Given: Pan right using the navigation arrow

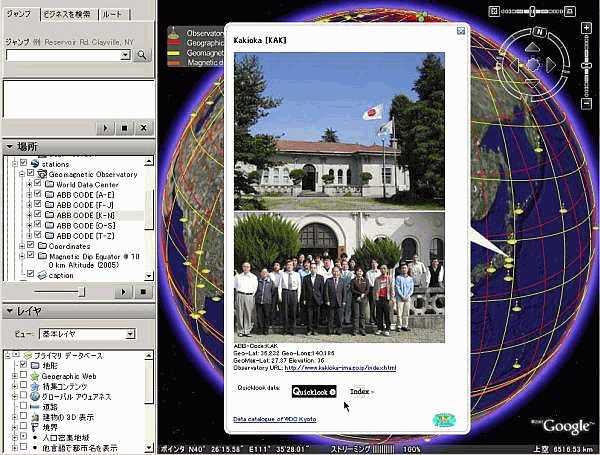Looking at the screenshot, I should tap(550, 65).
